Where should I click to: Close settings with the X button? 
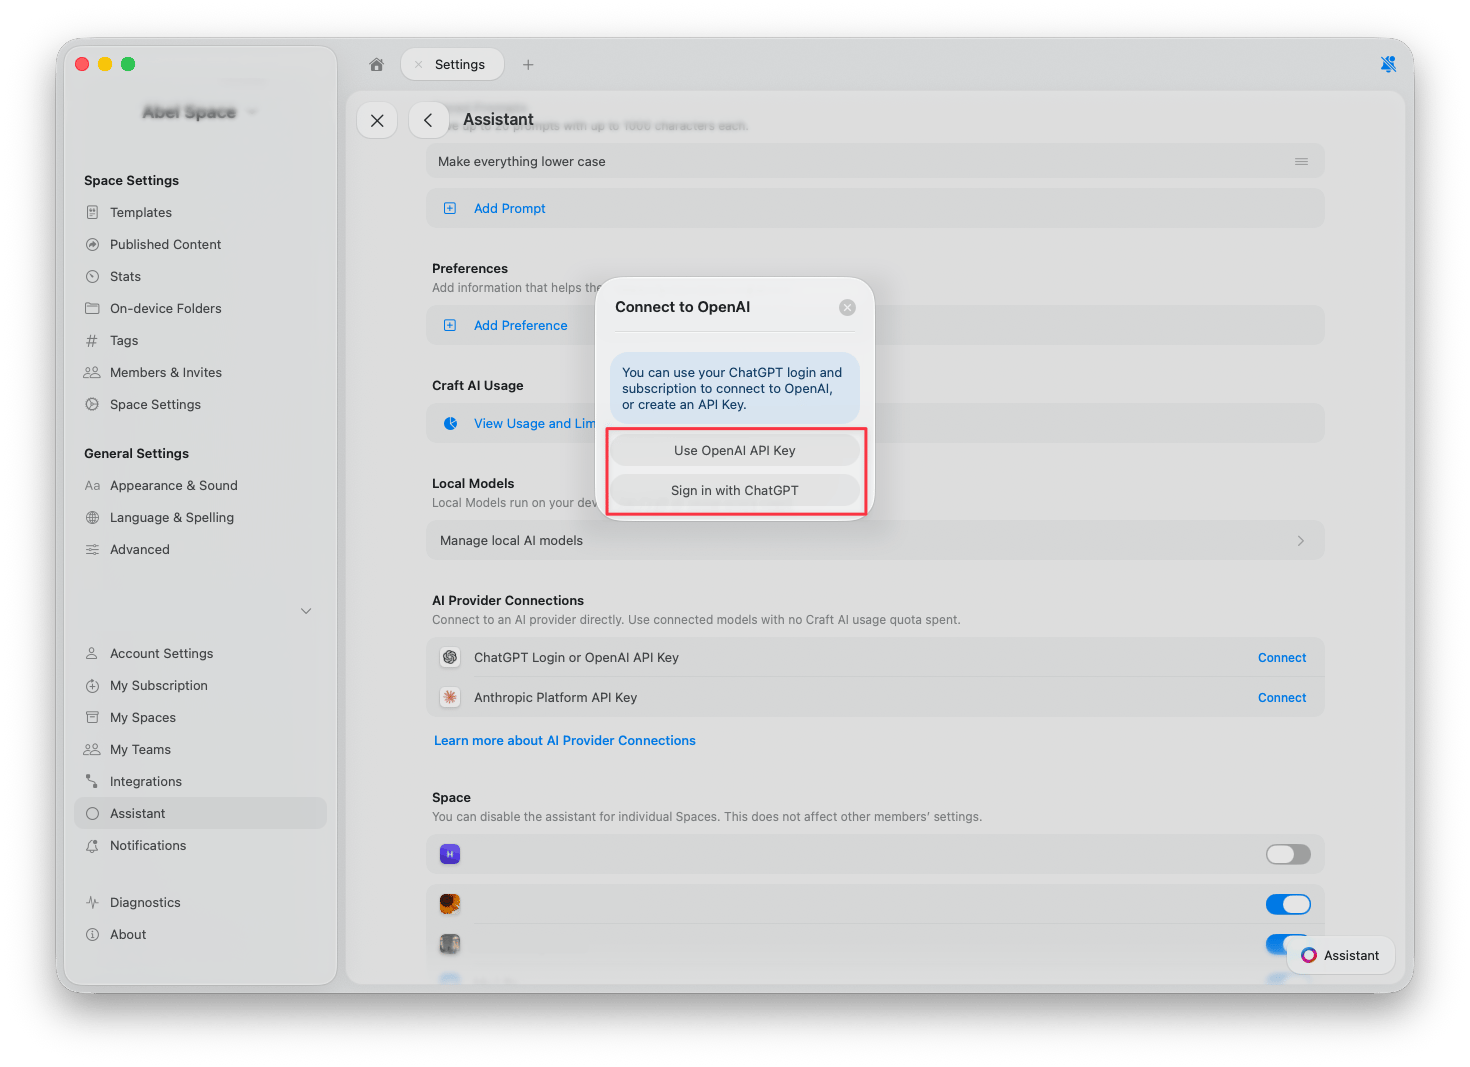377,120
